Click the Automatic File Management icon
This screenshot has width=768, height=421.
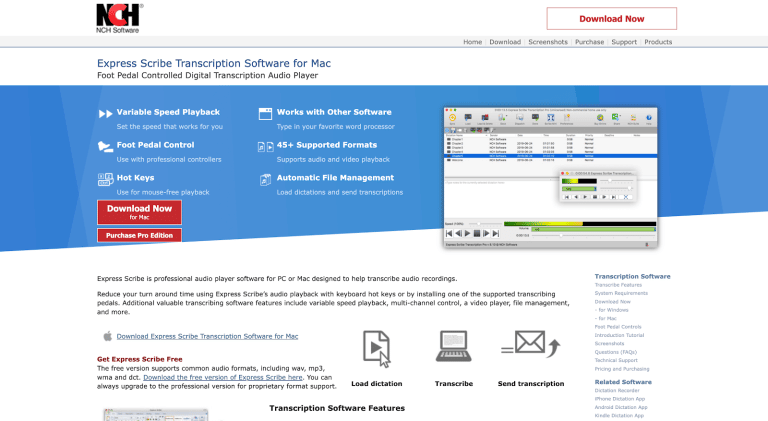[x=265, y=178]
